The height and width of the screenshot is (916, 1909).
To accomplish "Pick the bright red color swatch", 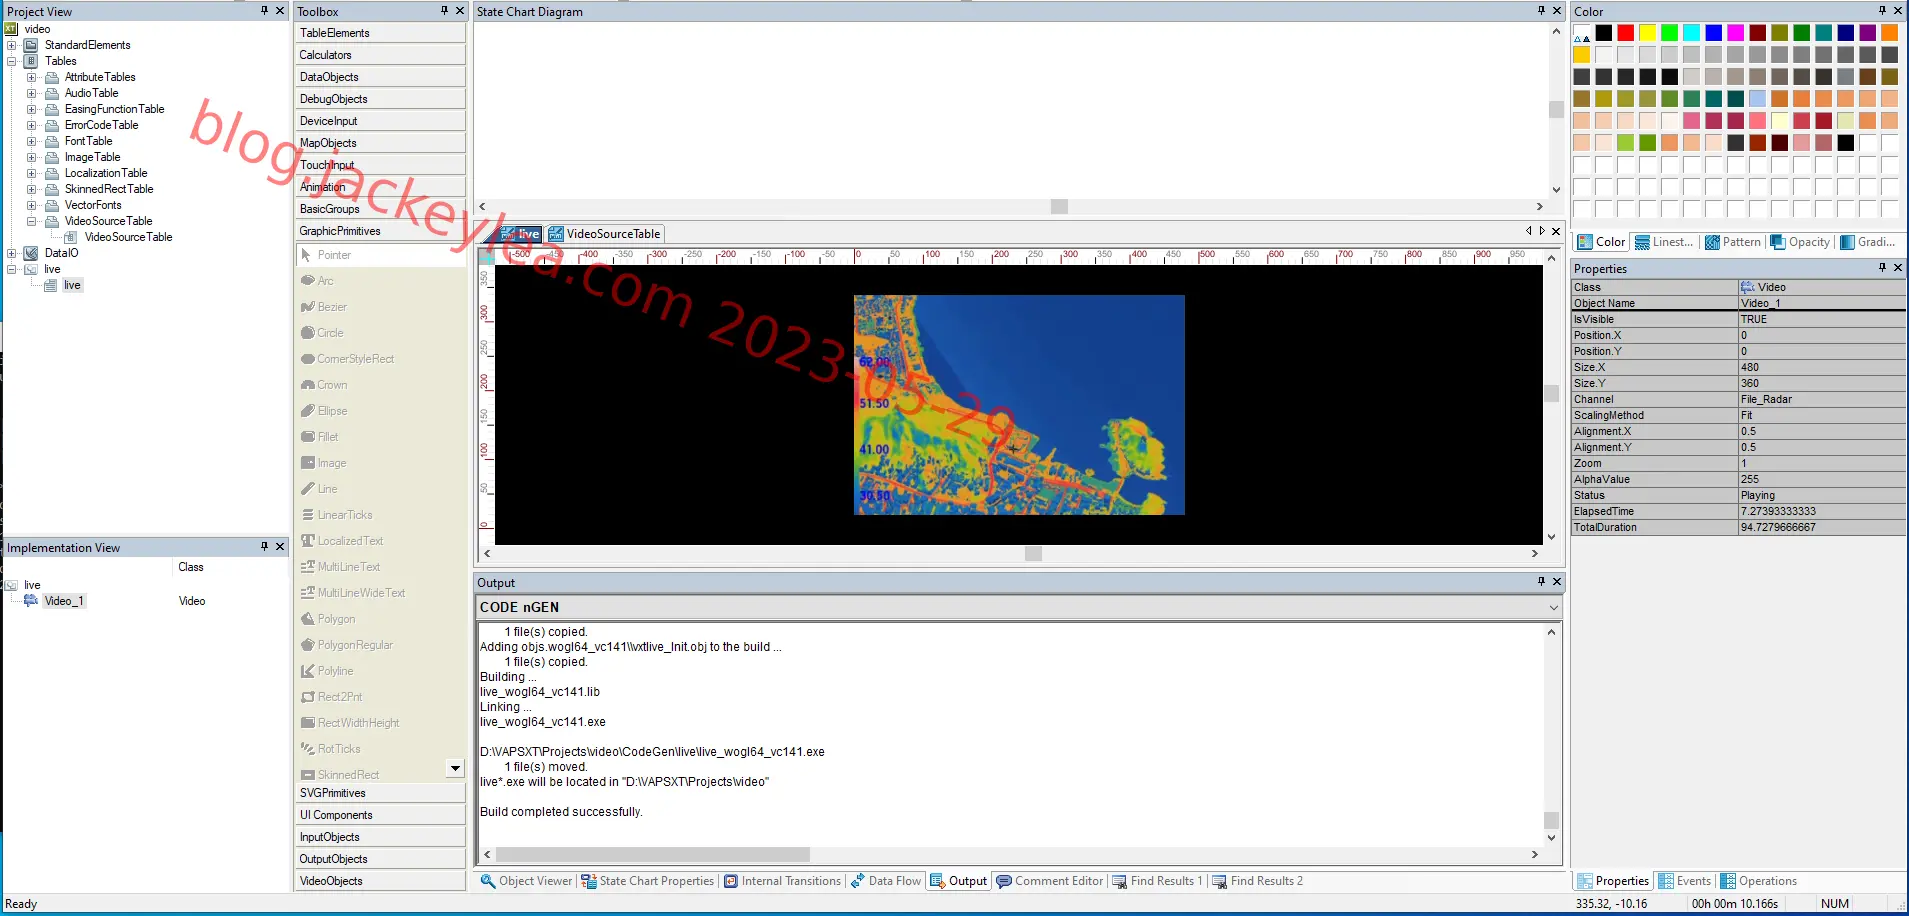I will (1626, 33).
